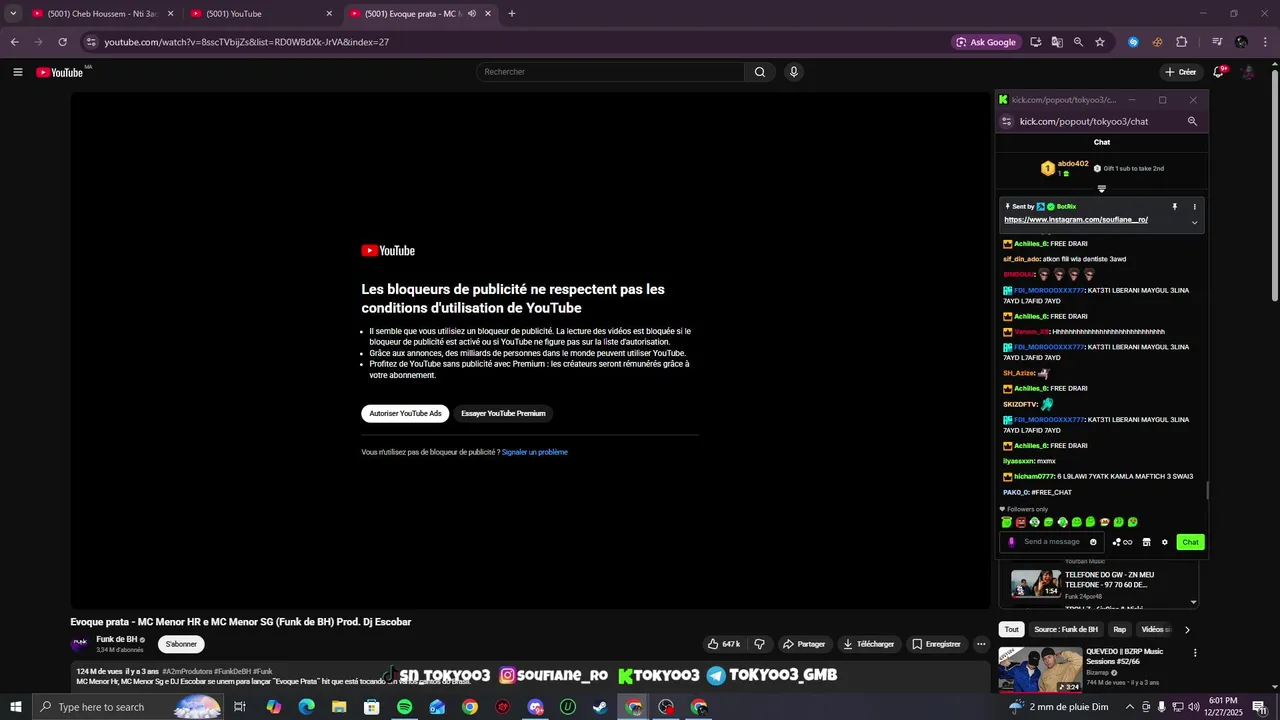Screen dimensions: 1280x720
Task: Open Steam from the taskbar
Action: click(600, 707)
